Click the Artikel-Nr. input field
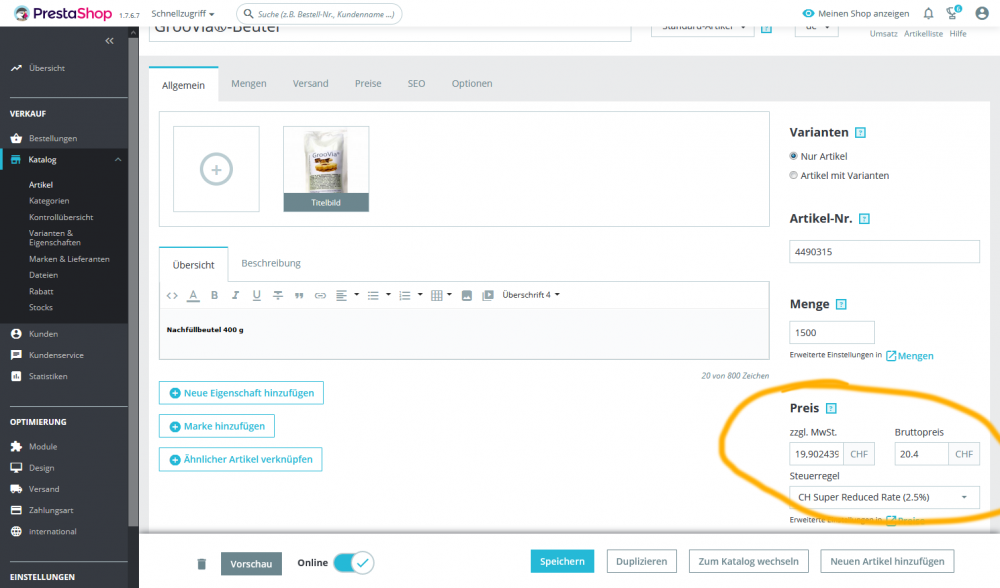 click(x=884, y=252)
